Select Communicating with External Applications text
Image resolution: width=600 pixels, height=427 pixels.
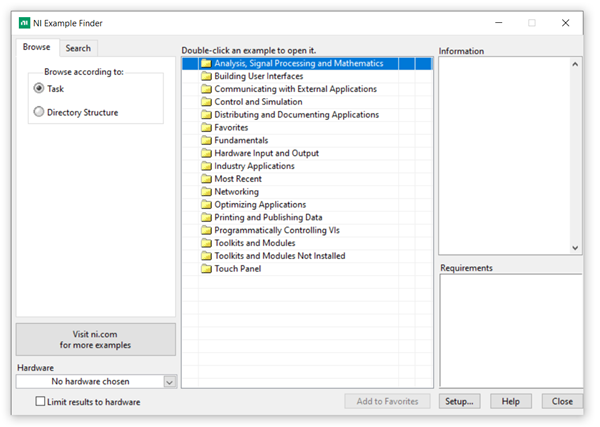pos(295,89)
